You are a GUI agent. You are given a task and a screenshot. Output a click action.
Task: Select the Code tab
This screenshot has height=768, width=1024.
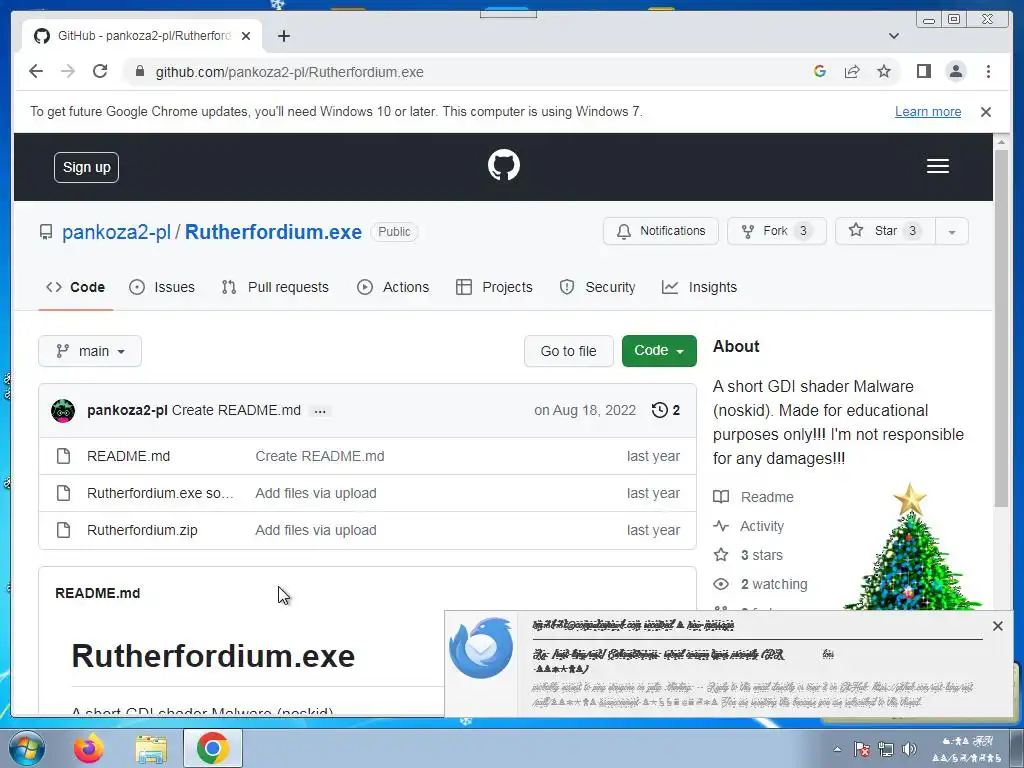76,287
